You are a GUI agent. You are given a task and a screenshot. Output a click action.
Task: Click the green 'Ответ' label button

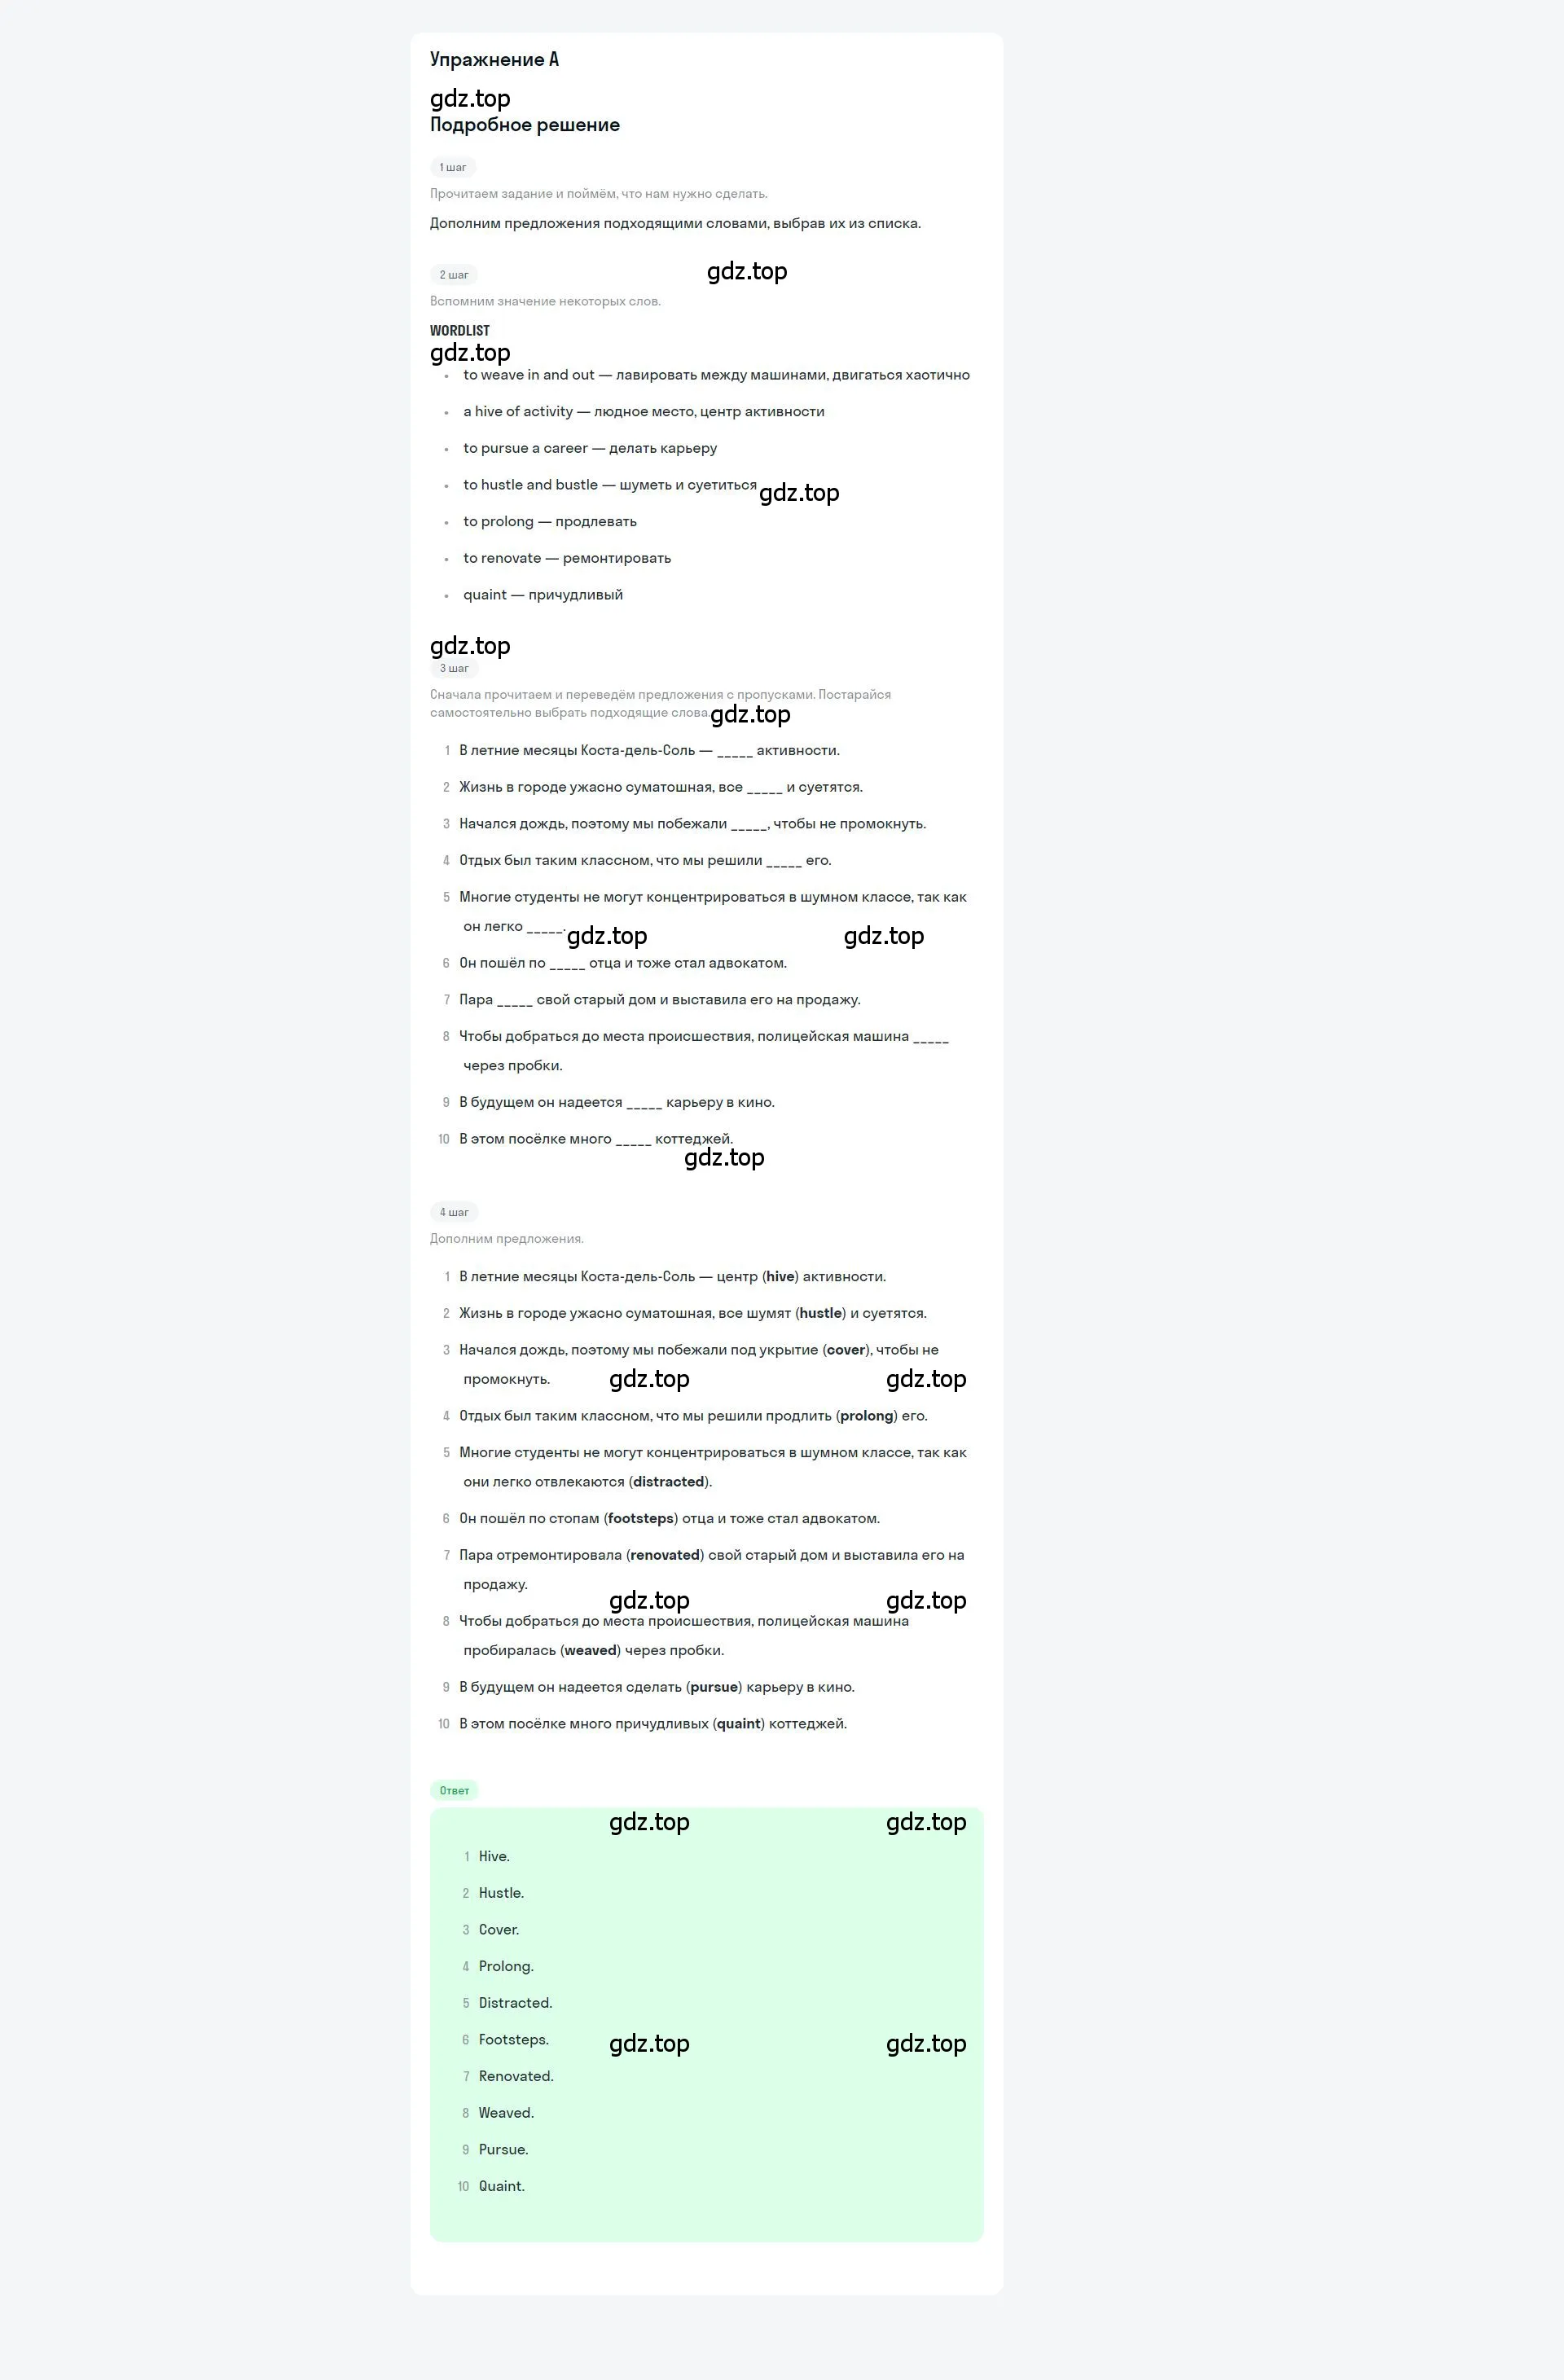point(452,1790)
